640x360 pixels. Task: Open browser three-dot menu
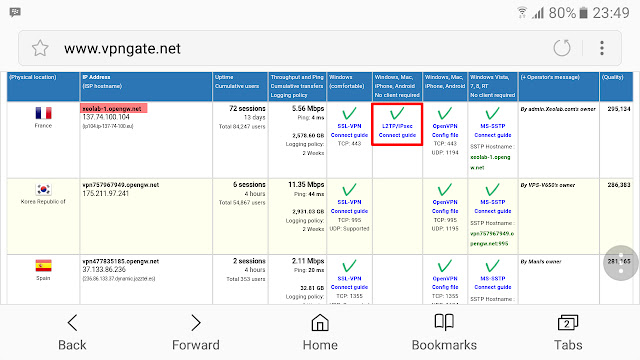click(602, 48)
